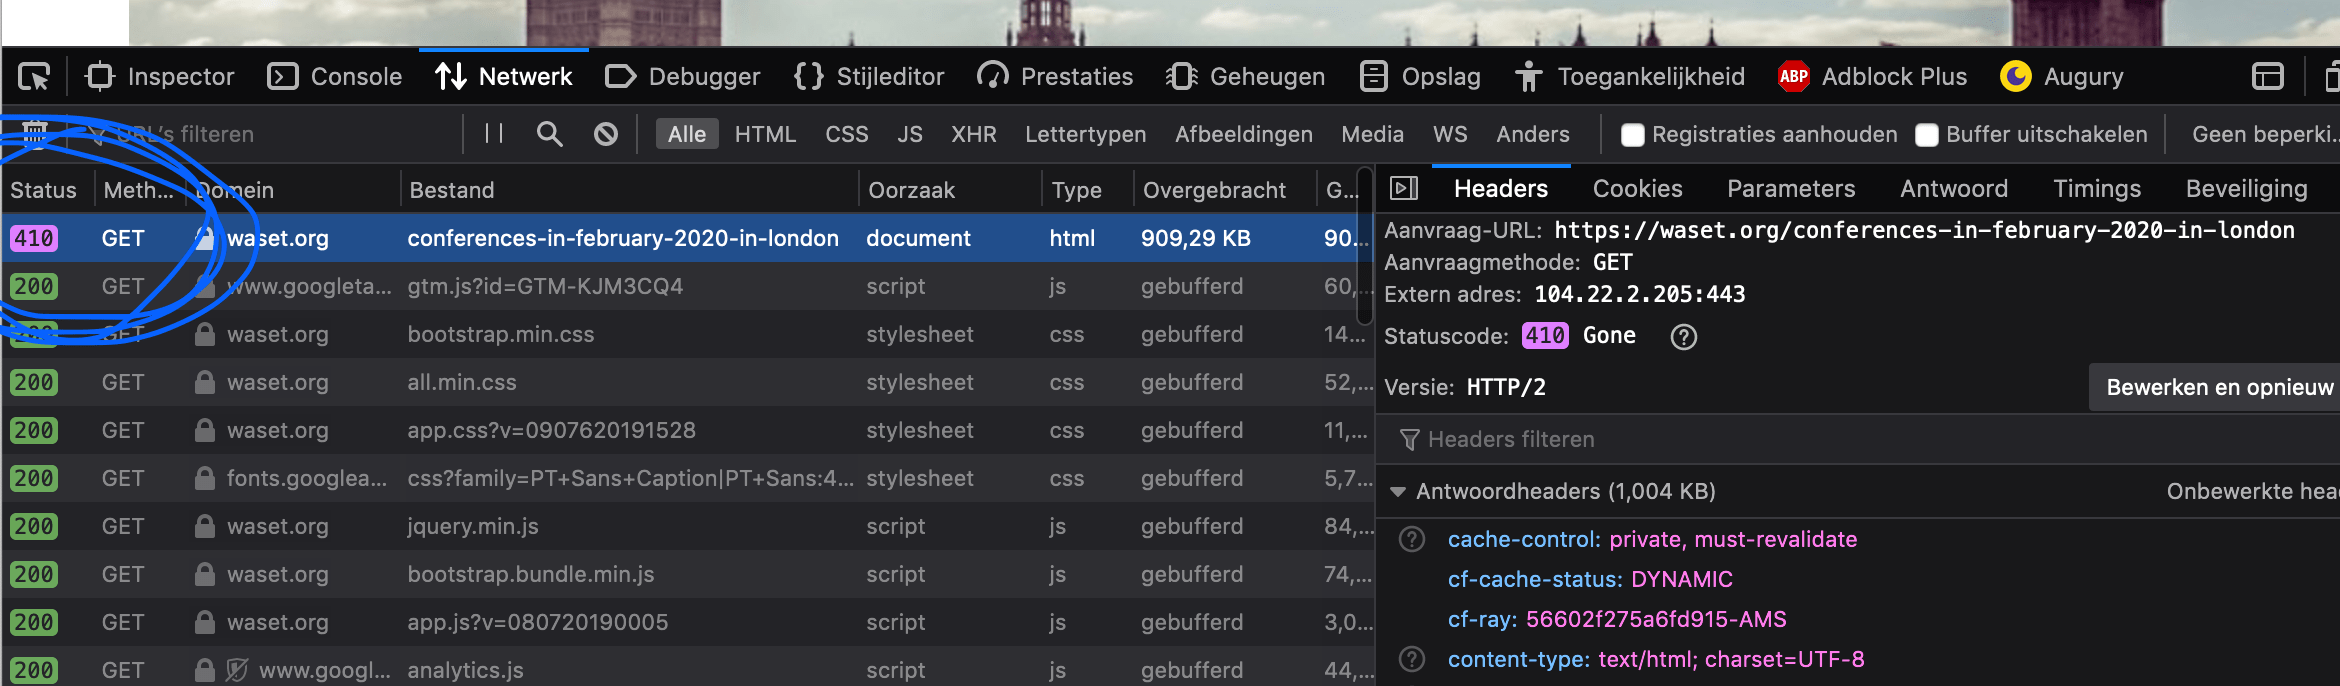Collapse the Antwoordheaders section
Viewport: 2340px width, 686px height.
(x=1398, y=492)
